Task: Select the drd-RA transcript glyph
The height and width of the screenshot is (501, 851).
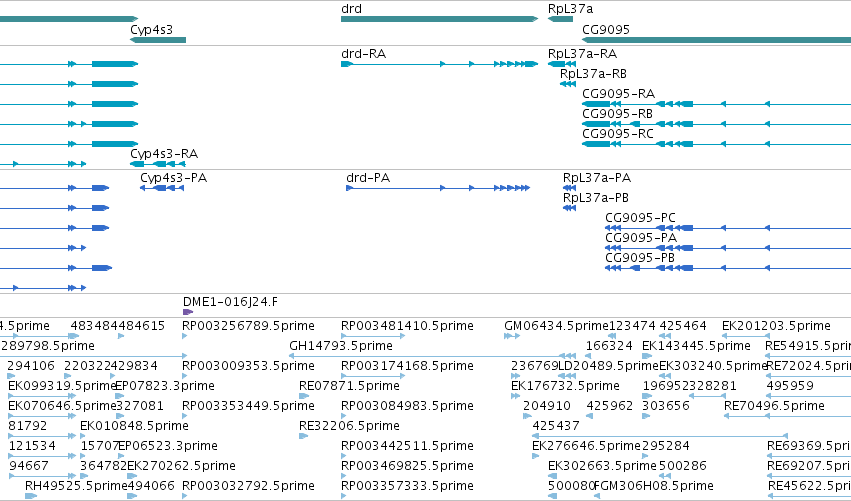Action: pyautogui.click(x=439, y=64)
